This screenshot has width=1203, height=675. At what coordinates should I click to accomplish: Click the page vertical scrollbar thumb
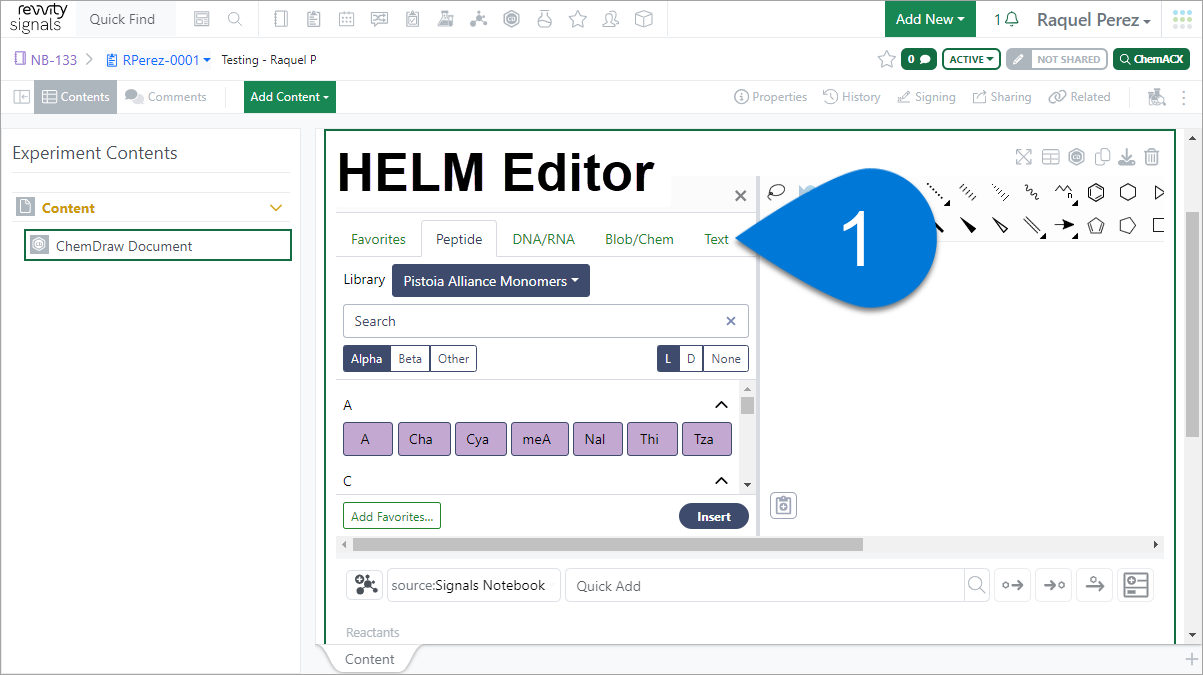click(x=1191, y=324)
